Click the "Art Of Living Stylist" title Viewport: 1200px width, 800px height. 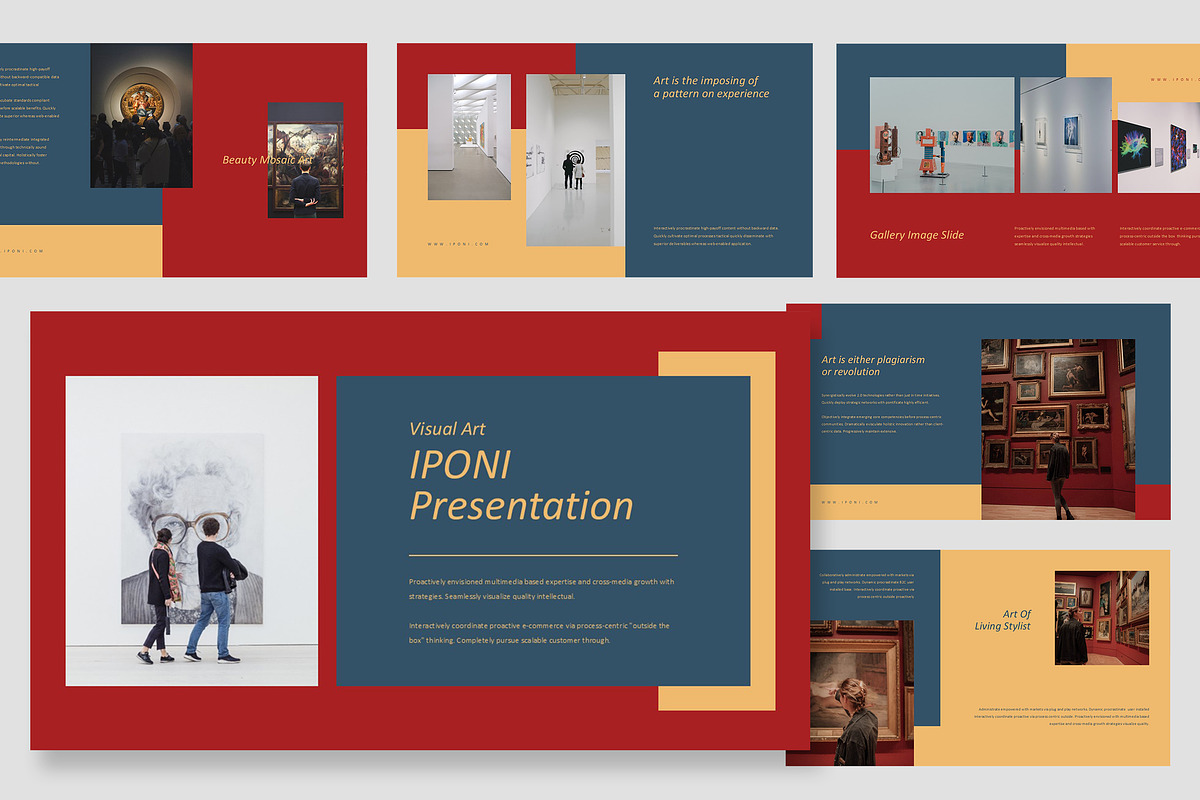click(1003, 620)
